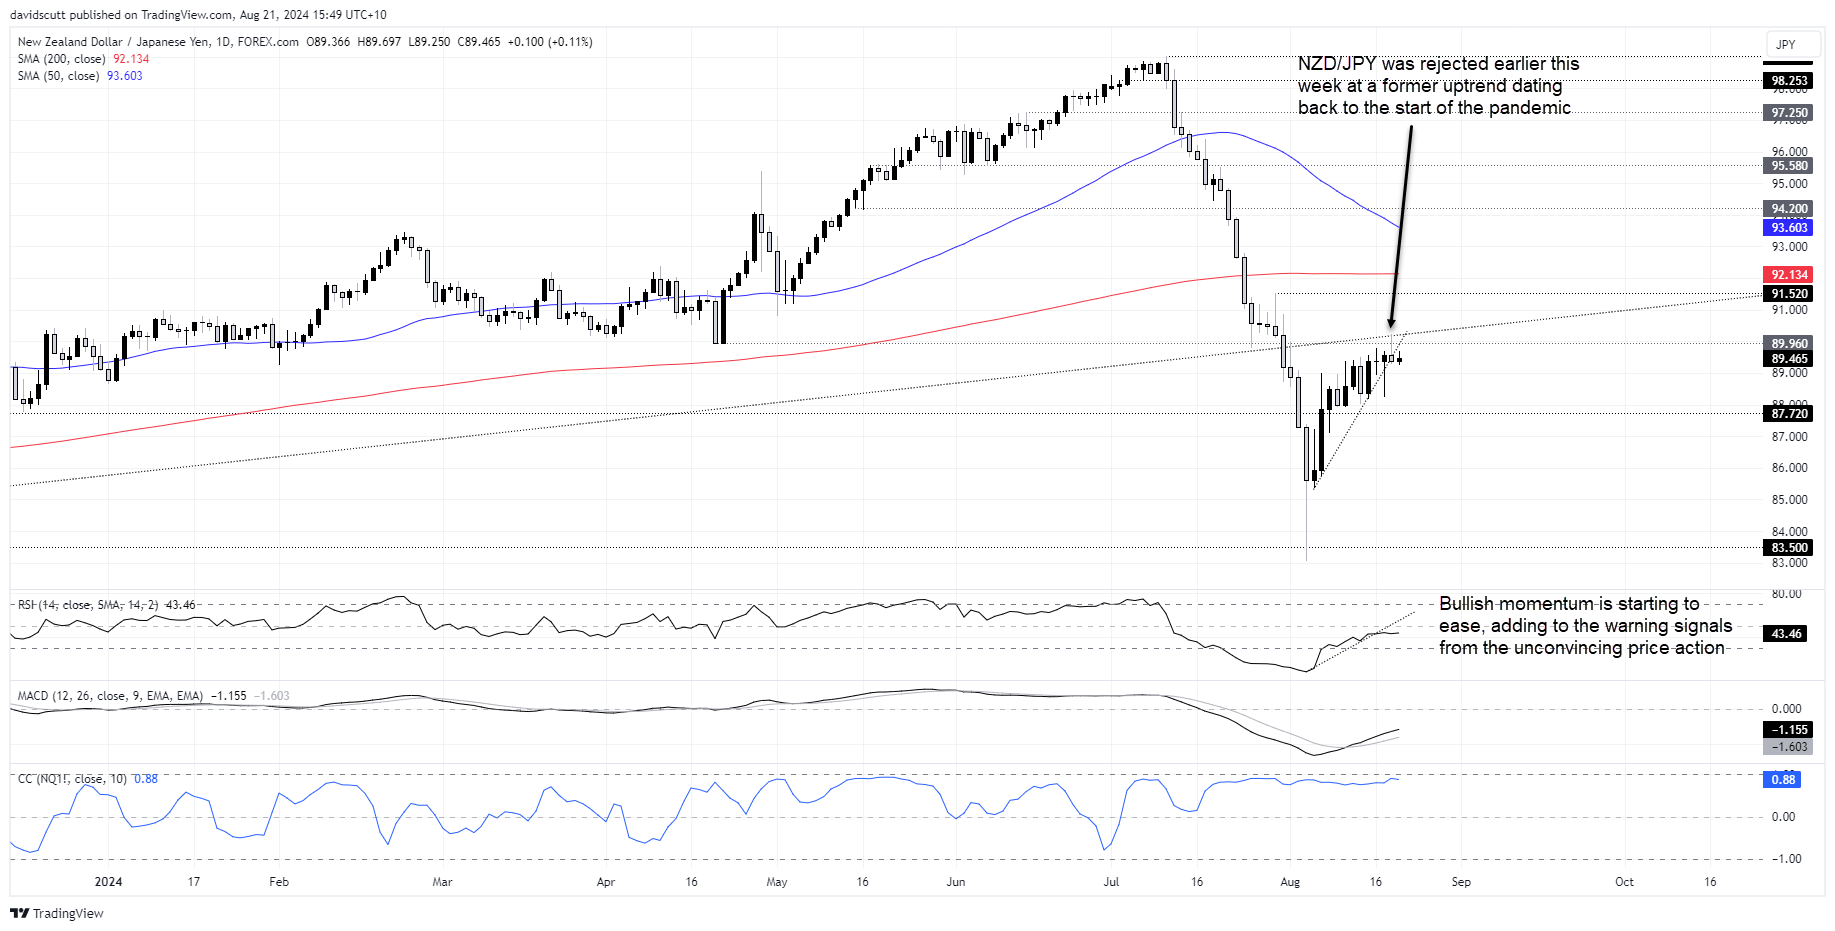Image resolution: width=1835 pixels, height=931 pixels.
Task: Click the Mar label on the date axis
Action: (442, 882)
